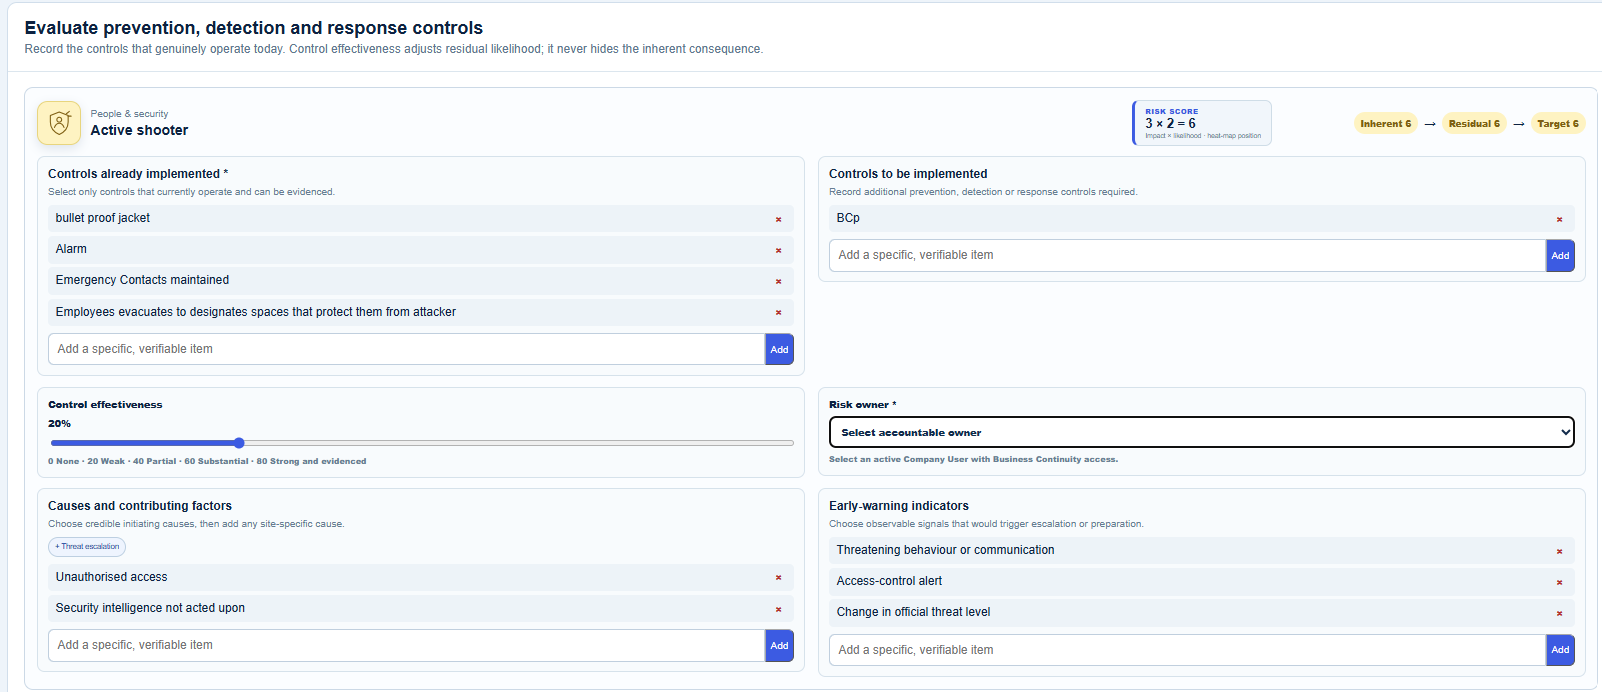This screenshot has width=1602, height=692.
Task: Delete the 'Access-control alert' indicator
Action: [x=1559, y=582]
